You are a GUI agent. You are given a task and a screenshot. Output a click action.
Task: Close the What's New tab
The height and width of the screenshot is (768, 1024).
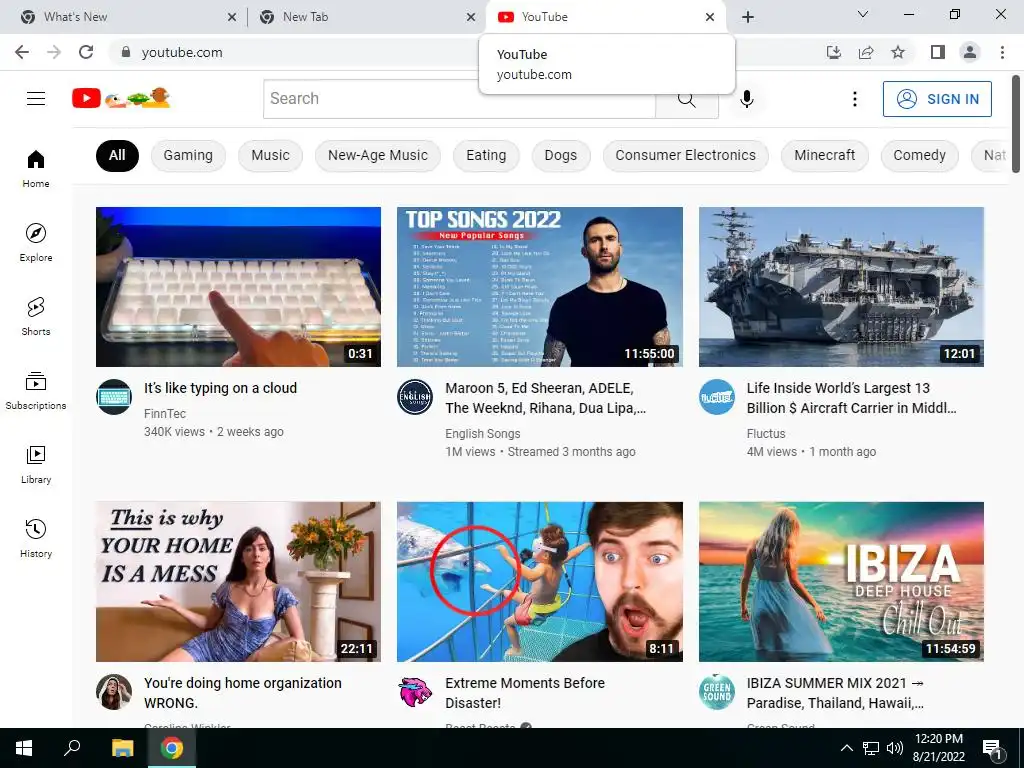tap(232, 17)
